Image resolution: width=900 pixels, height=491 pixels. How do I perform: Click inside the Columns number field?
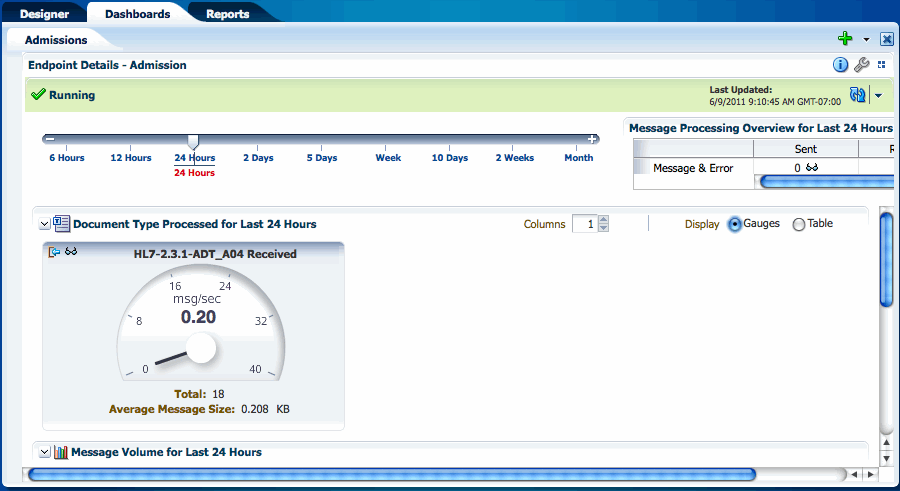click(x=585, y=223)
